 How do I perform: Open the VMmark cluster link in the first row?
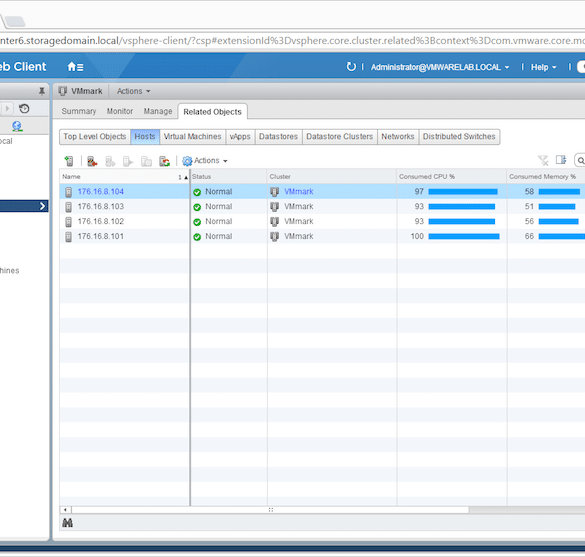(299, 192)
